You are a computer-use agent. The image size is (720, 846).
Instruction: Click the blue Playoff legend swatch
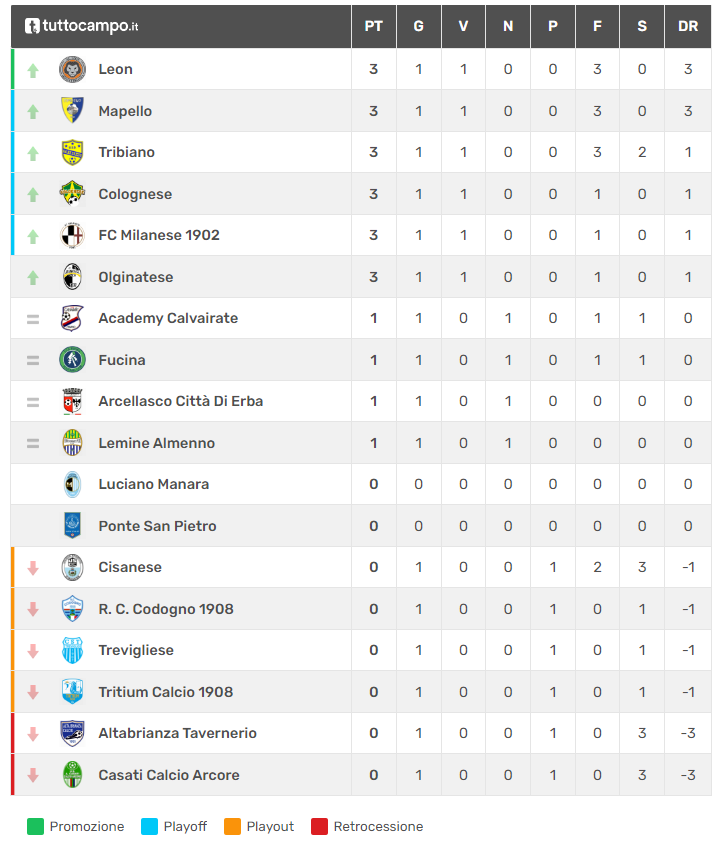pyautogui.click(x=150, y=827)
